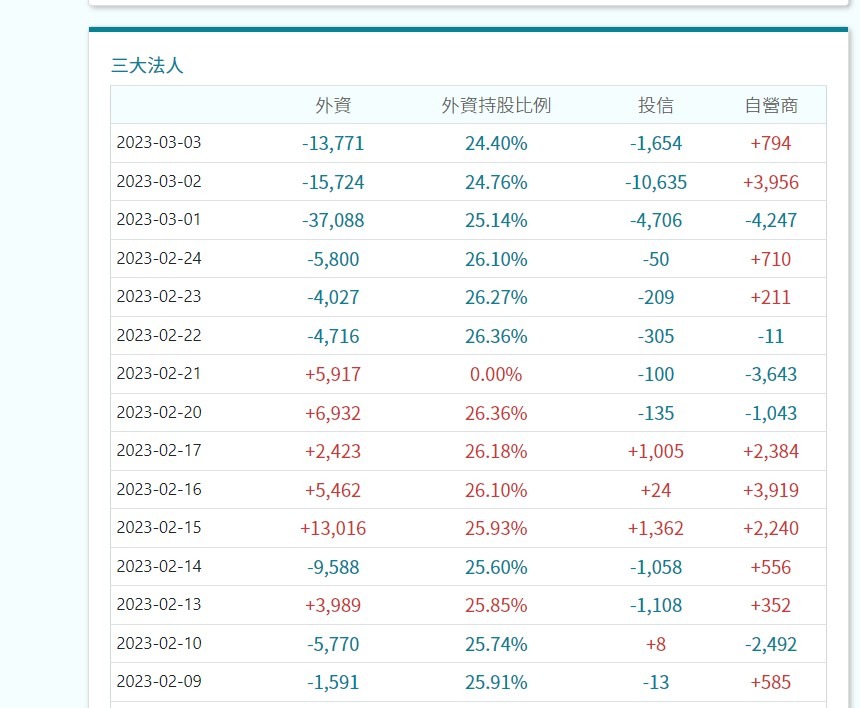Select the +3,919 自營商 value
The height and width of the screenshot is (708, 860).
pos(771,490)
